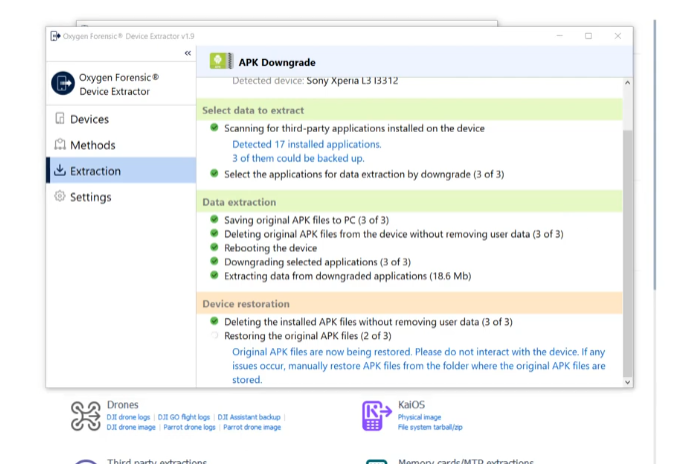Screen dimensions: 695x464
Task: Minimize the Device Extractor window
Action: [x=560, y=36]
